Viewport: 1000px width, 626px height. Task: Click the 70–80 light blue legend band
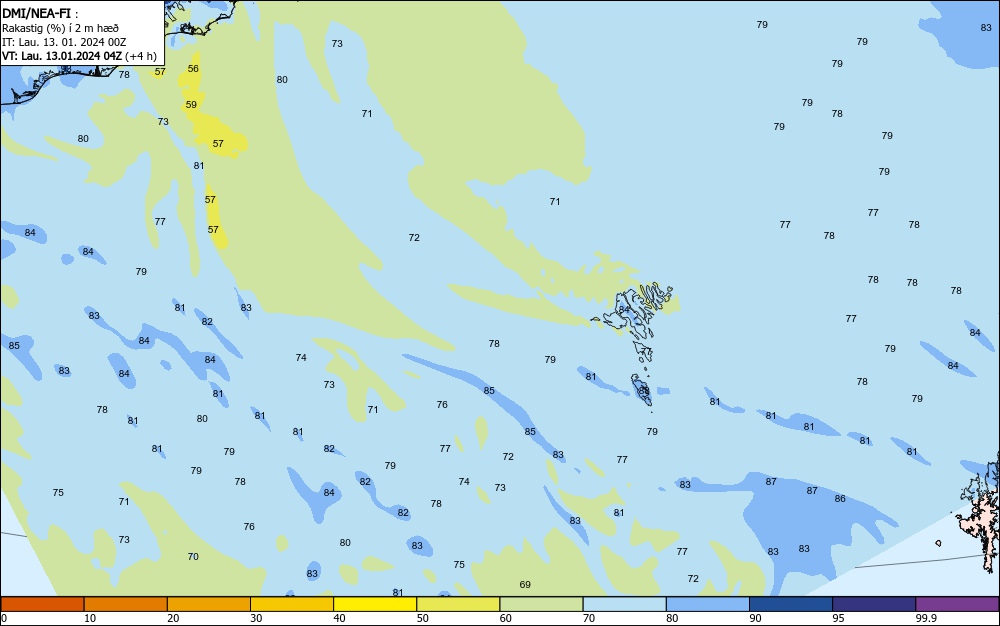624,604
